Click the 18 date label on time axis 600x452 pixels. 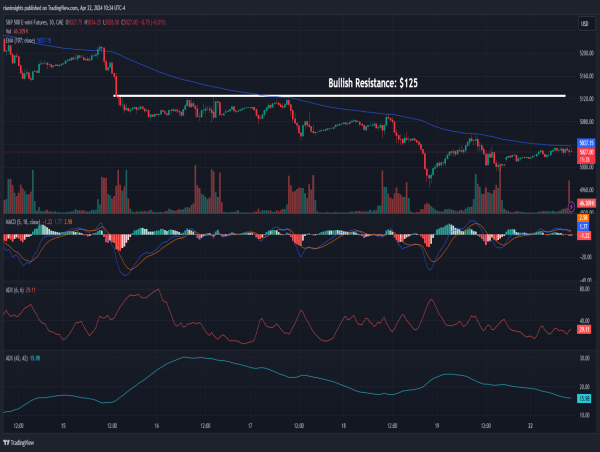point(344,426)
